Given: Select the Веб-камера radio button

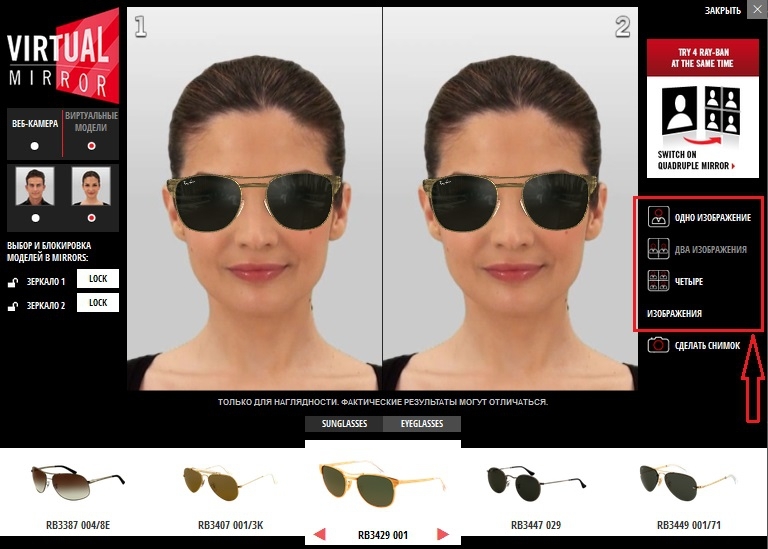Looking at the screenshot, I should (x=35, y=146).
